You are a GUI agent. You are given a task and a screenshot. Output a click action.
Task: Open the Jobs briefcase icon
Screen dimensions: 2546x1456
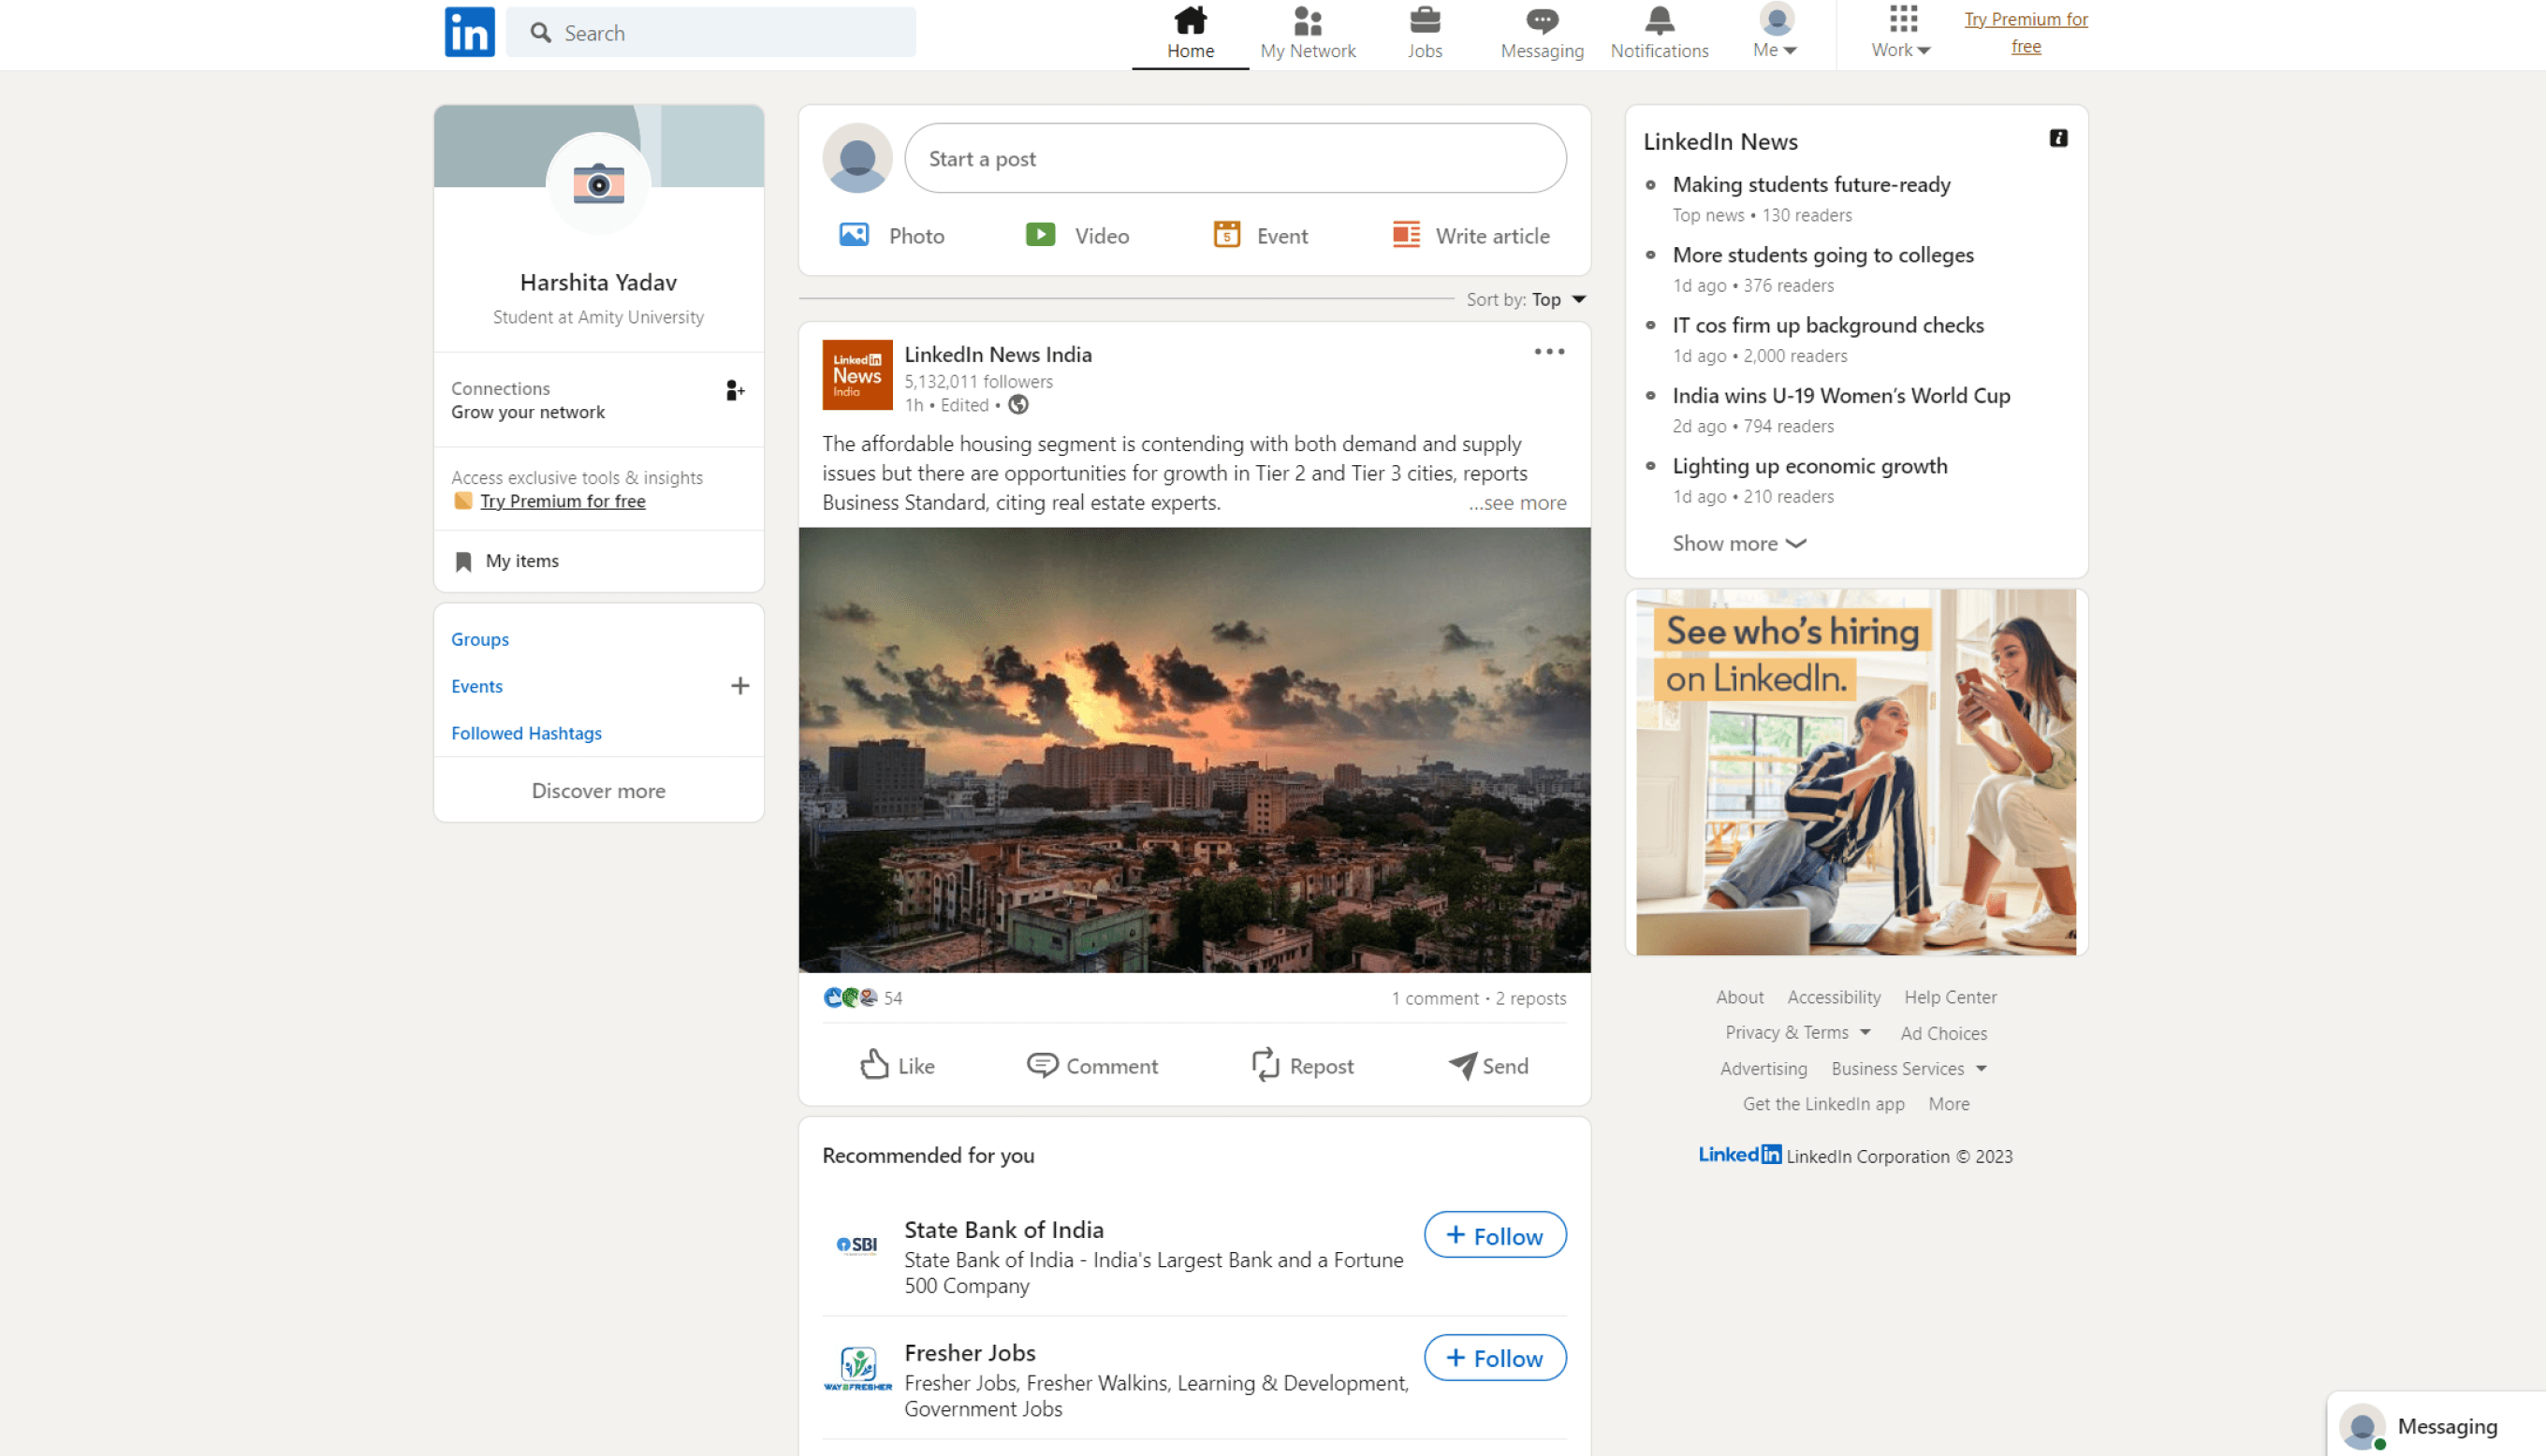click(x=1424, y=21)
